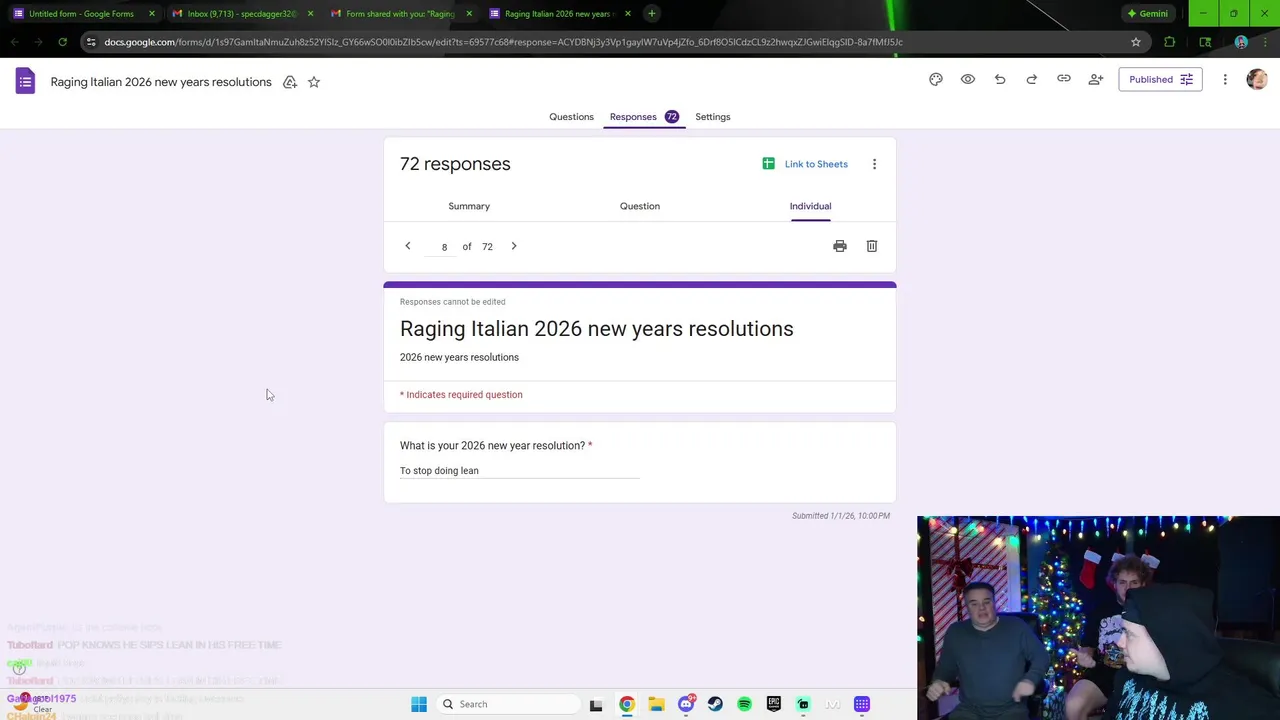
Task: Open the Gemini button in Chrome
Action: [1147, 14]
